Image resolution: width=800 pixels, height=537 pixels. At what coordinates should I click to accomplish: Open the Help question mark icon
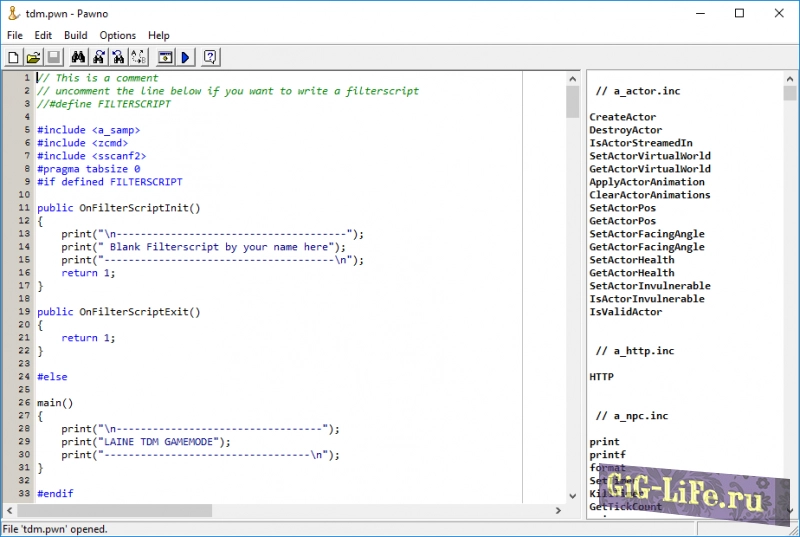210,57
